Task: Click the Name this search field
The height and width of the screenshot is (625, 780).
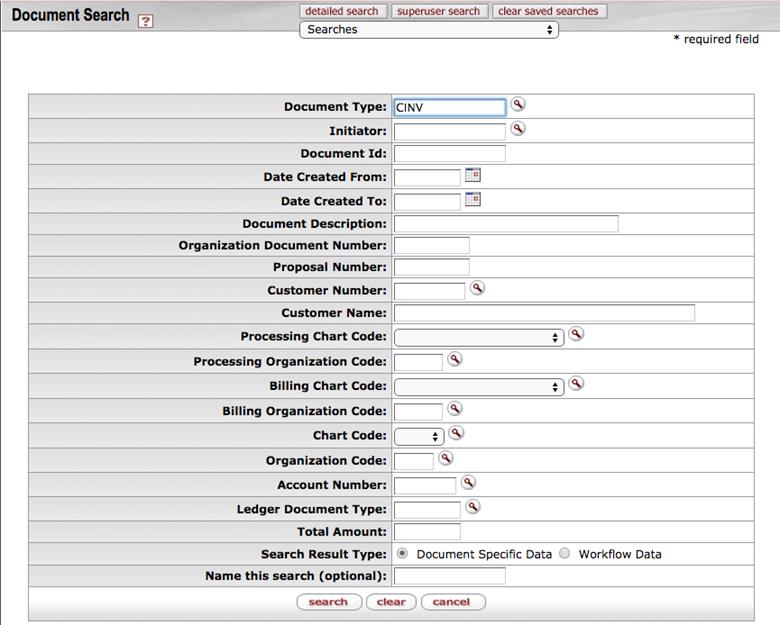Action: click(450, 576)
